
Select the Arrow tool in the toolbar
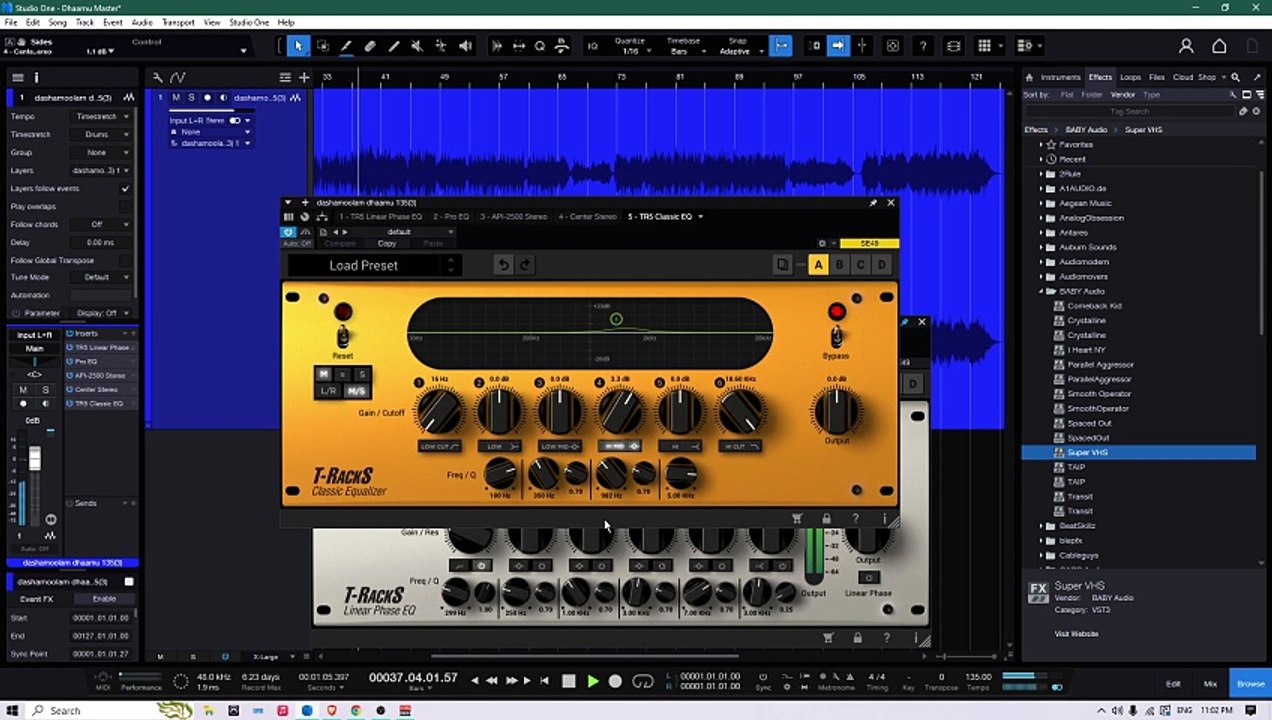click(298, 46)
